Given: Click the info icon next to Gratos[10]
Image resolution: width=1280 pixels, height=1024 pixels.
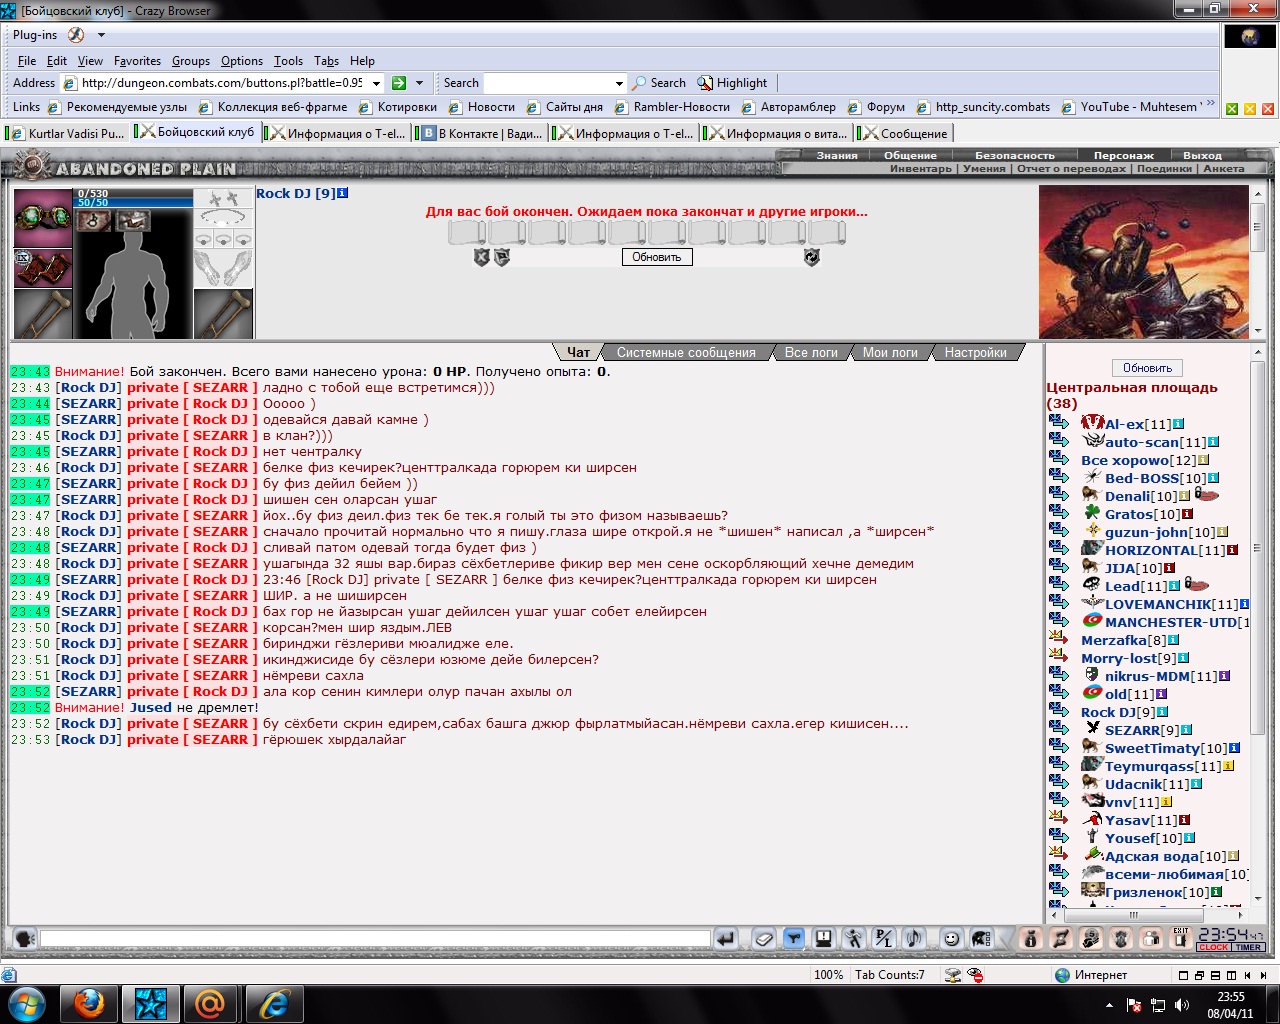Looking at the screenshot, I should 1187,514.
